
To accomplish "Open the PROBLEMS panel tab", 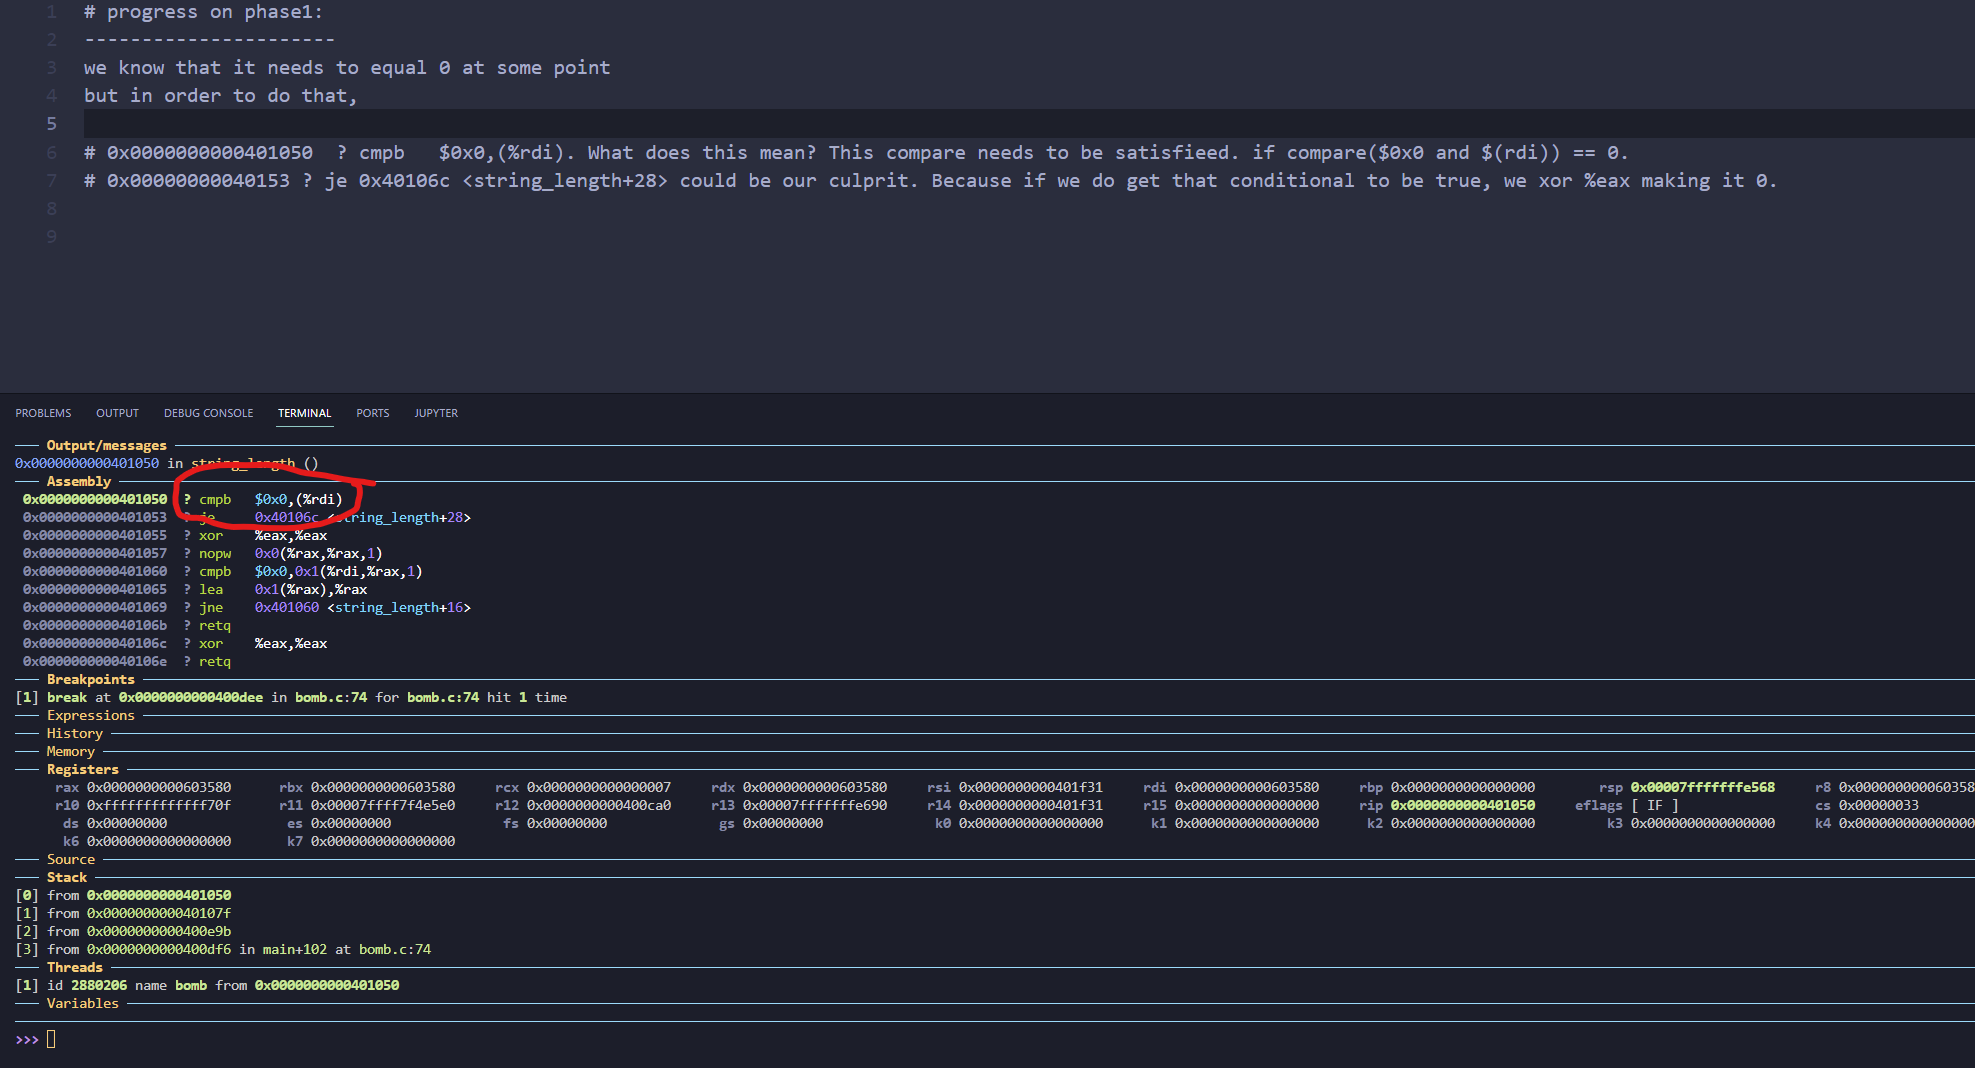I will click(43, 413).
